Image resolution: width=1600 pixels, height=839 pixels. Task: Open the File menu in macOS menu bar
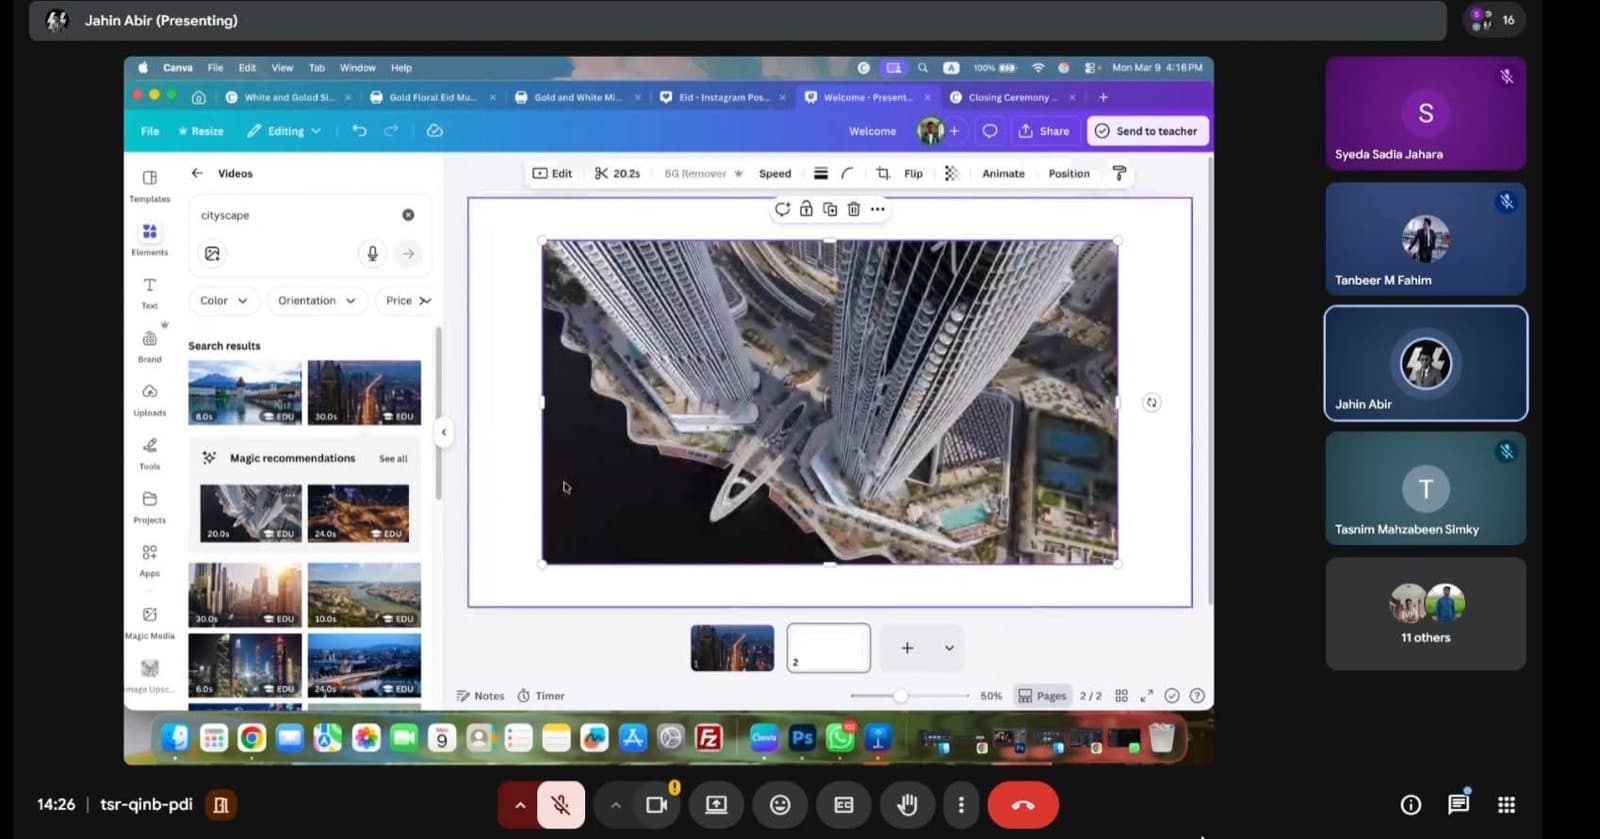[215, 68]
